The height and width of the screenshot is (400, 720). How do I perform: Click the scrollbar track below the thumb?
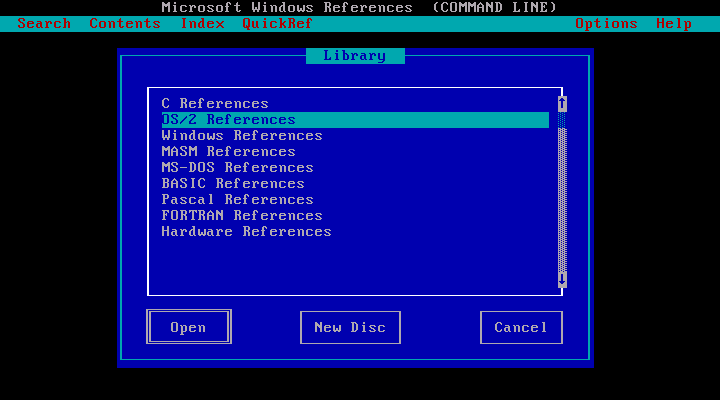point(562,200)
